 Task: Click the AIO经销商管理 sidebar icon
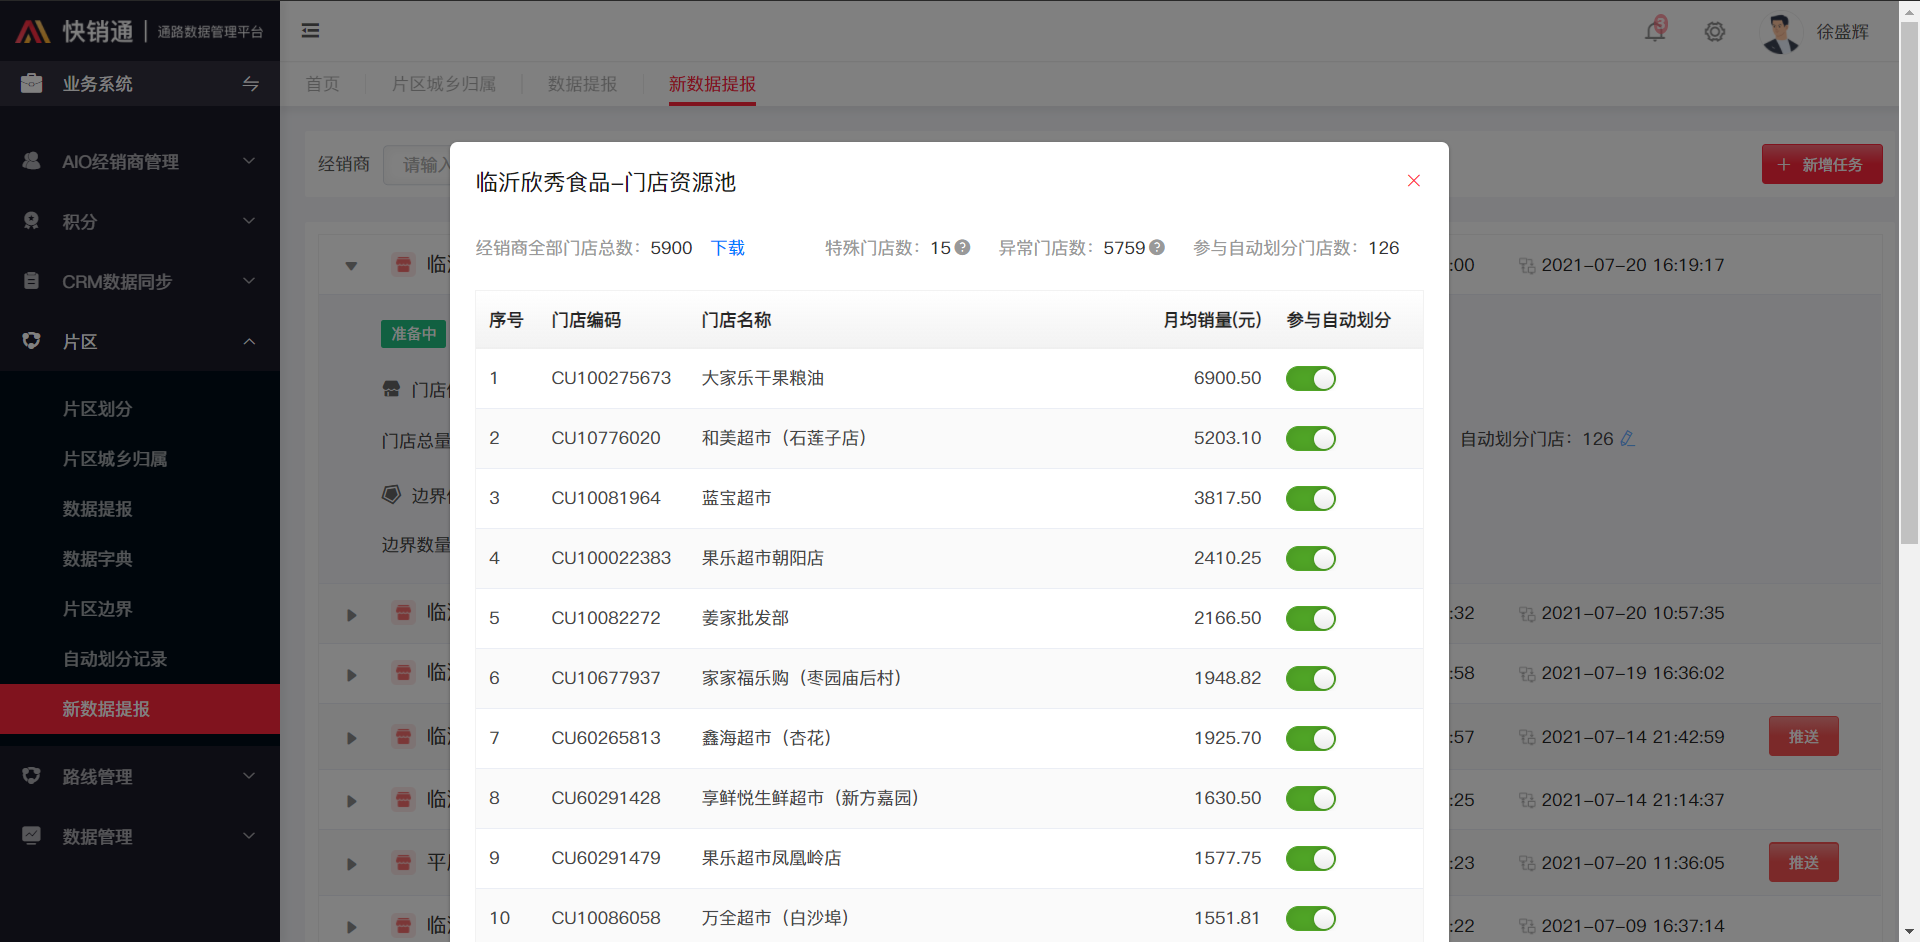[32, 161]
